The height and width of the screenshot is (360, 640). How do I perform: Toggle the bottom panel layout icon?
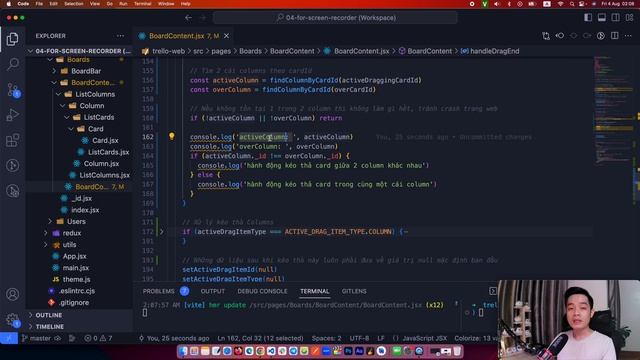(x=602, y=18)
